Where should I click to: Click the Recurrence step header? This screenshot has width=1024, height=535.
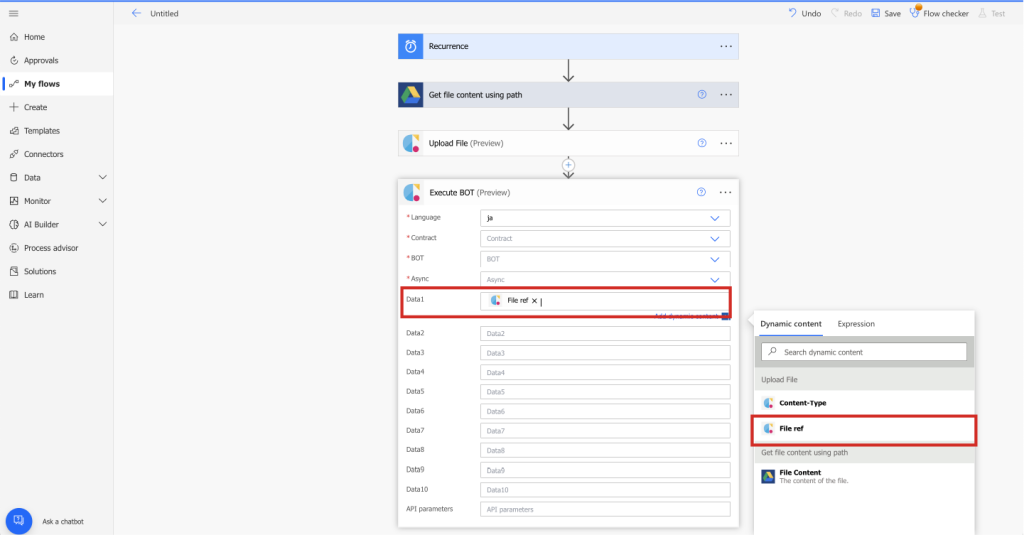coord(568,46)
